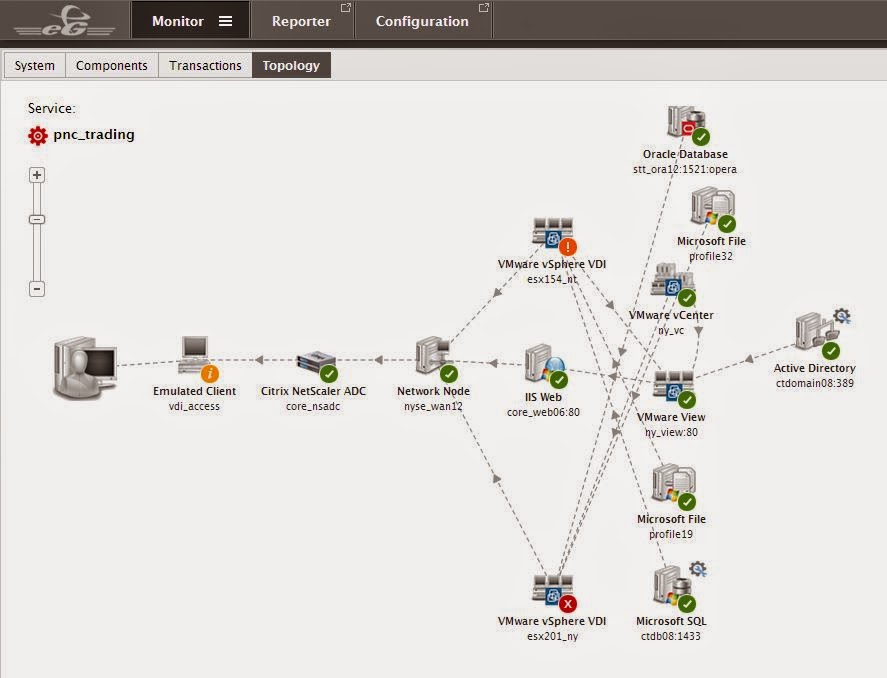Screen dimensions: 887x678
Task: Click the core_nsadc component name
Action: (313, 406)
